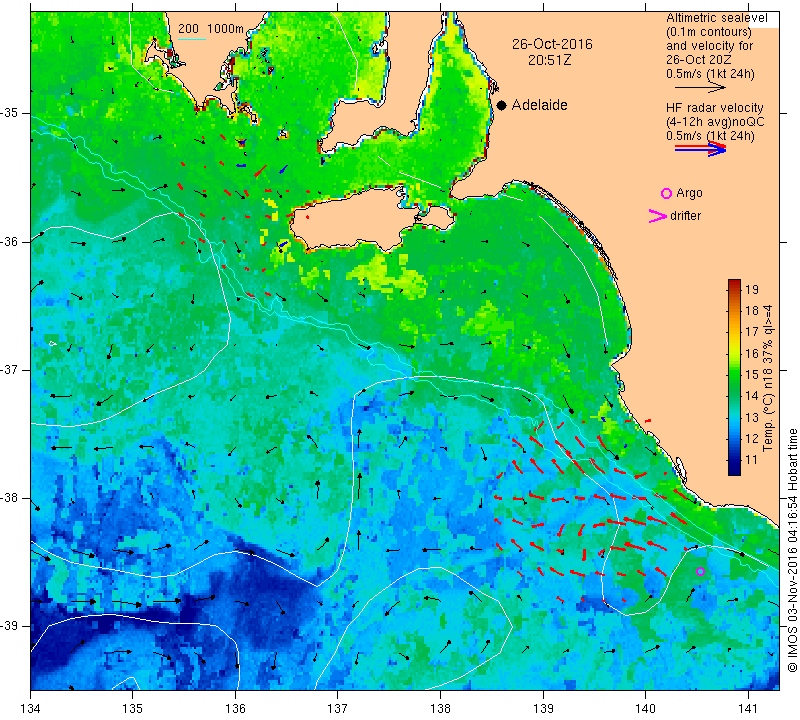Click the date '26-Oct-2016' text
Screen dimensions: 800x720
552,44
